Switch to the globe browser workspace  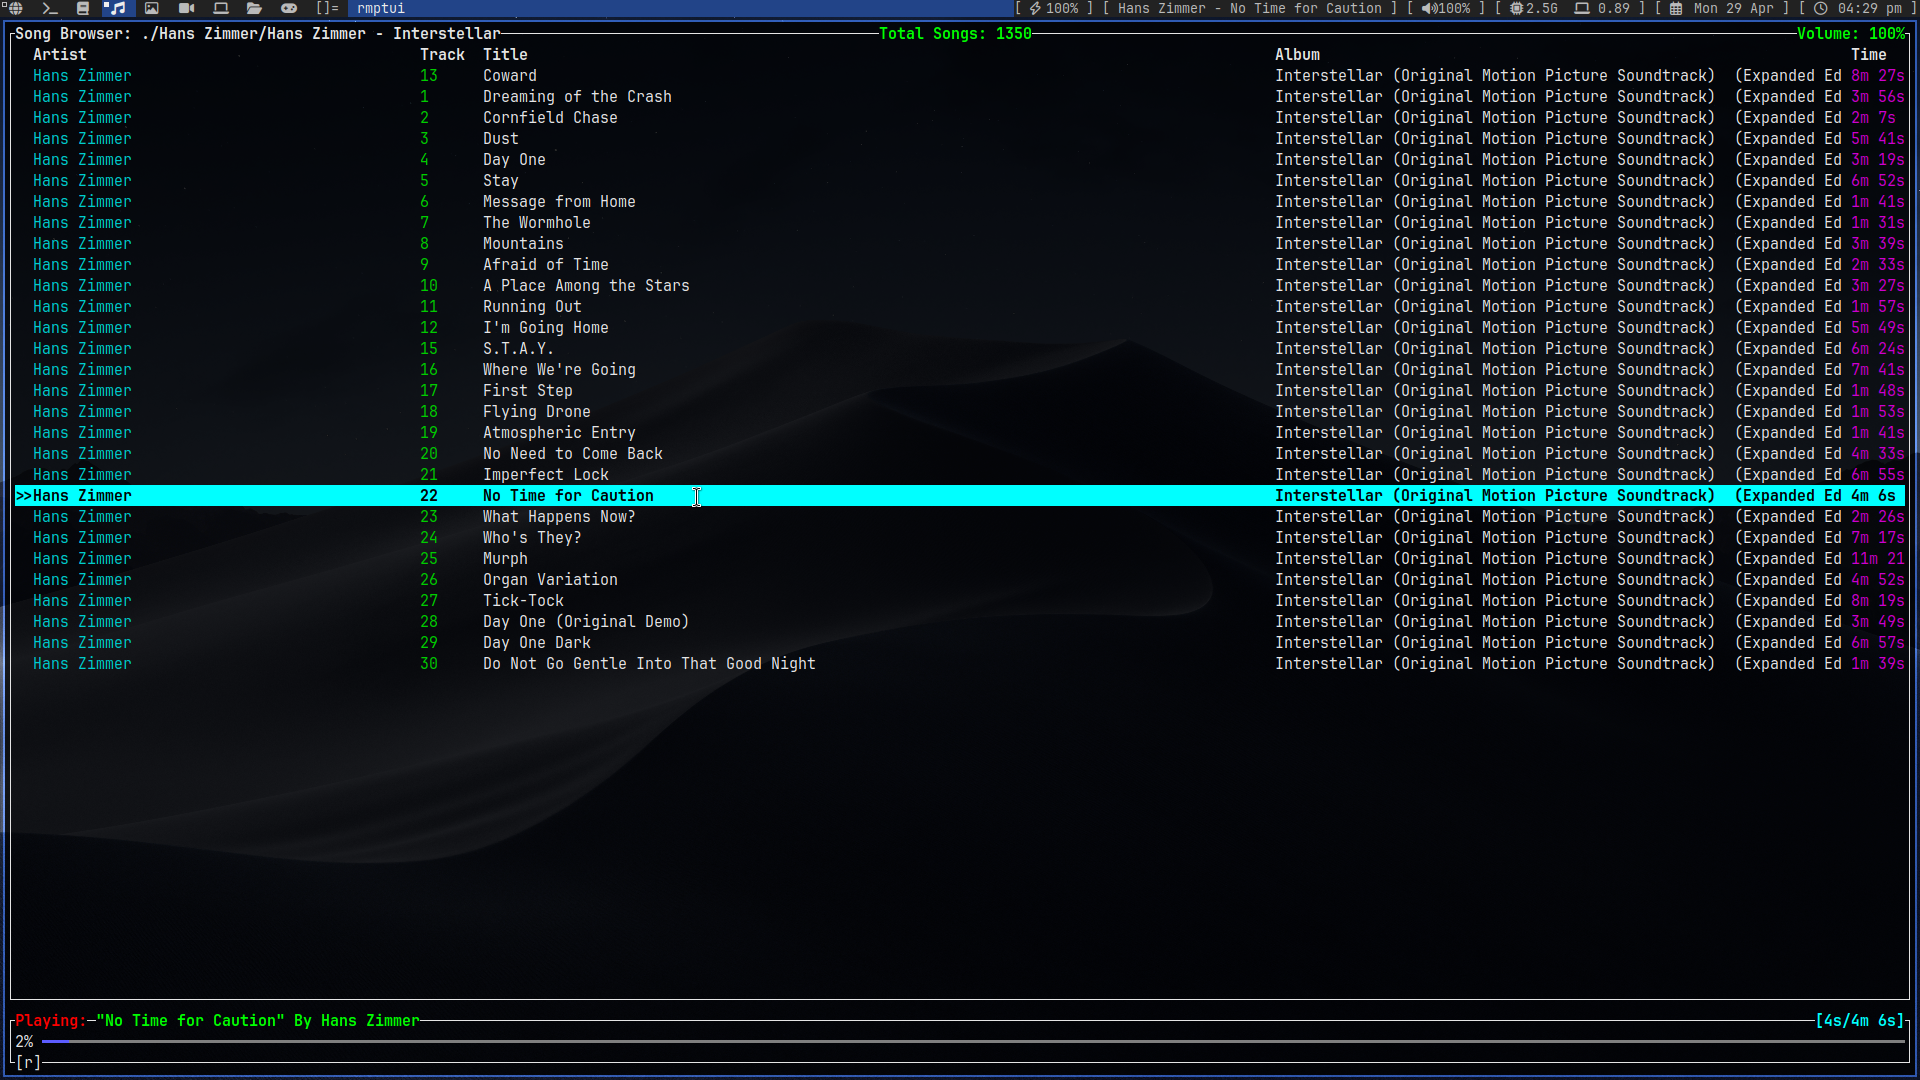click(15, 8)
